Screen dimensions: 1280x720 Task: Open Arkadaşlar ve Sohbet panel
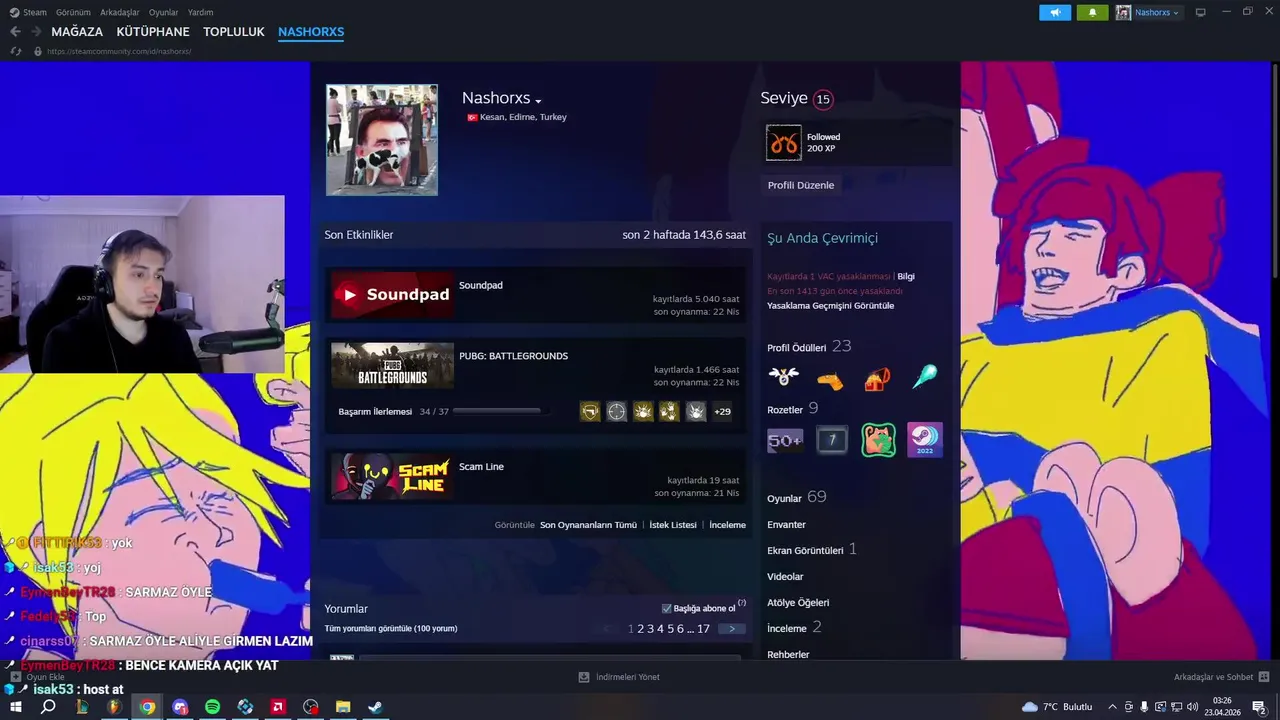(x=1221, y=677)
